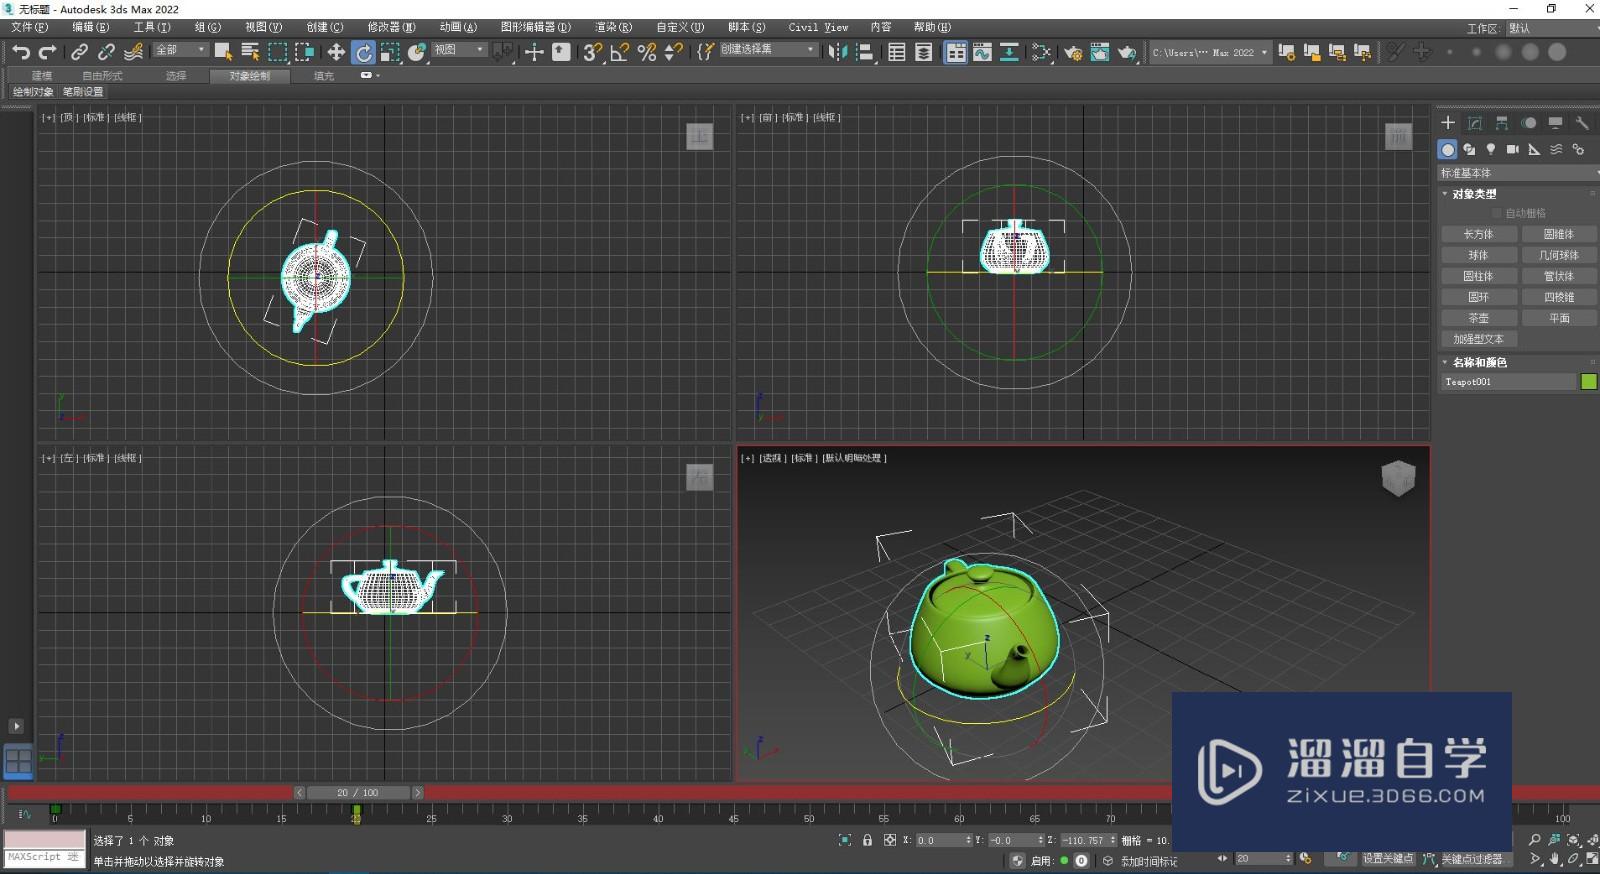Toggle Window/Crossing selection mode
The image size is (1600, 874).
[304, 52]
